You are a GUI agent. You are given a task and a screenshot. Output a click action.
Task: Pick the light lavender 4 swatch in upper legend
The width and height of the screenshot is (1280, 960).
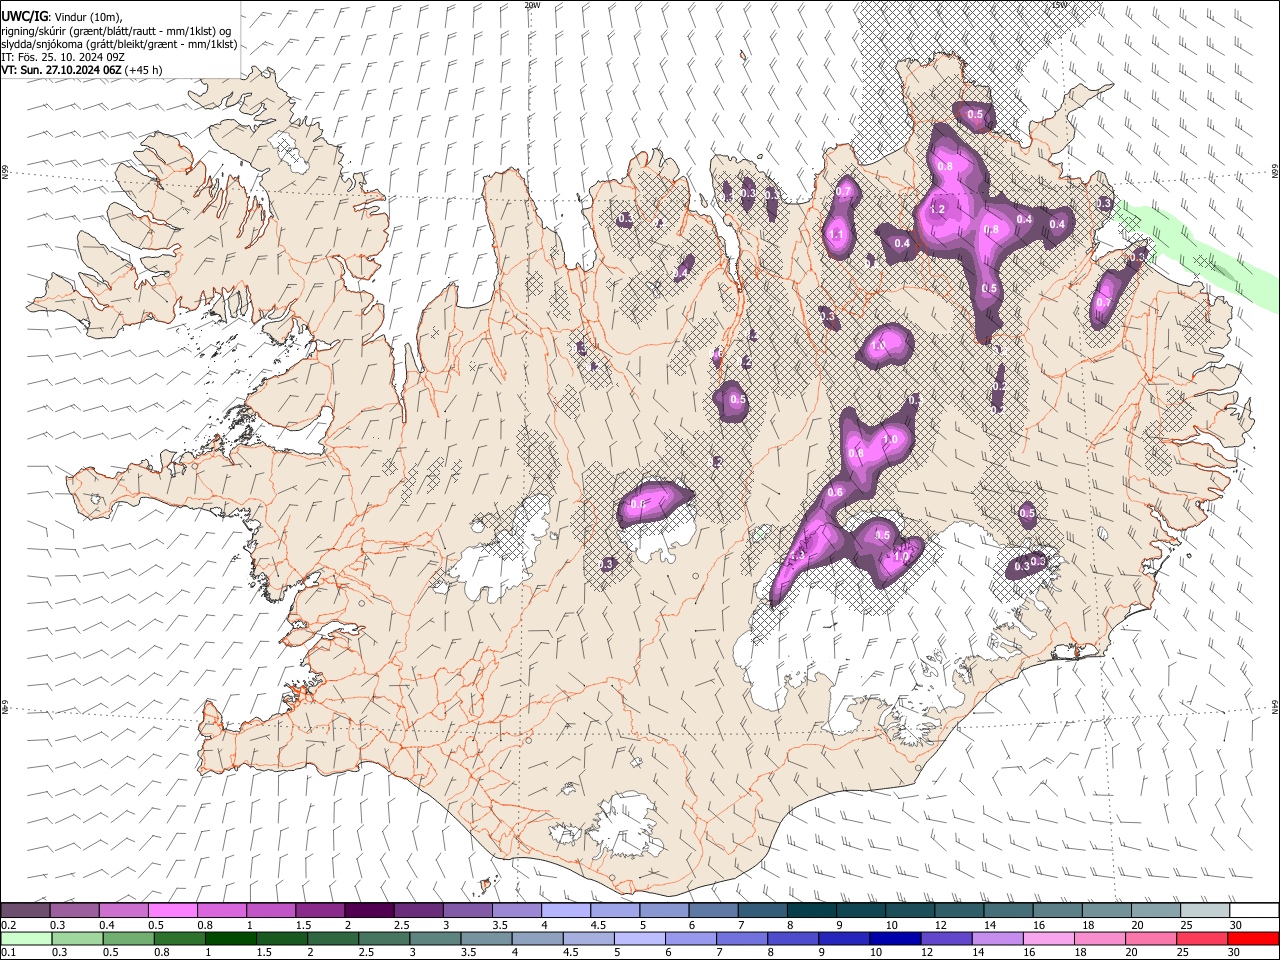565,911
